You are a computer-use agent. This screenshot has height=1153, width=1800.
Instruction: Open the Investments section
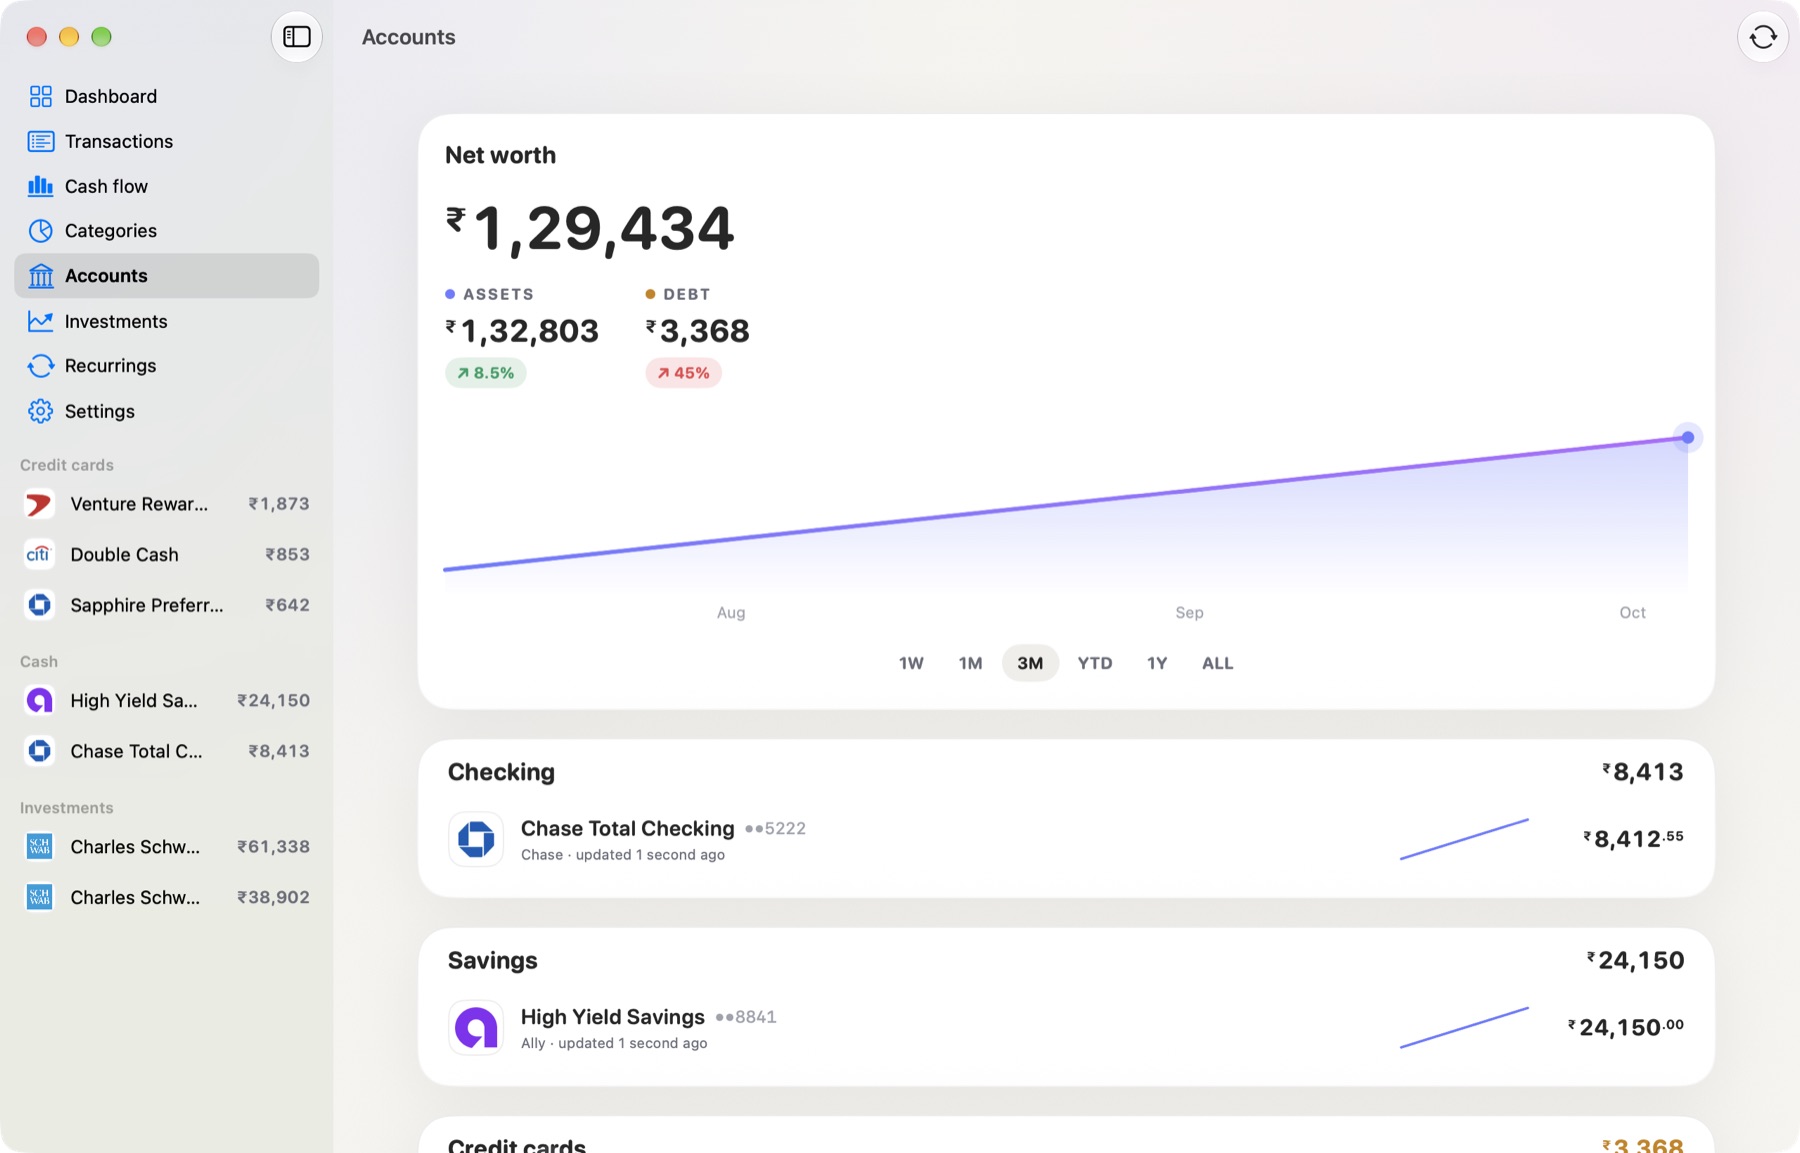click(x=167, y=321)
